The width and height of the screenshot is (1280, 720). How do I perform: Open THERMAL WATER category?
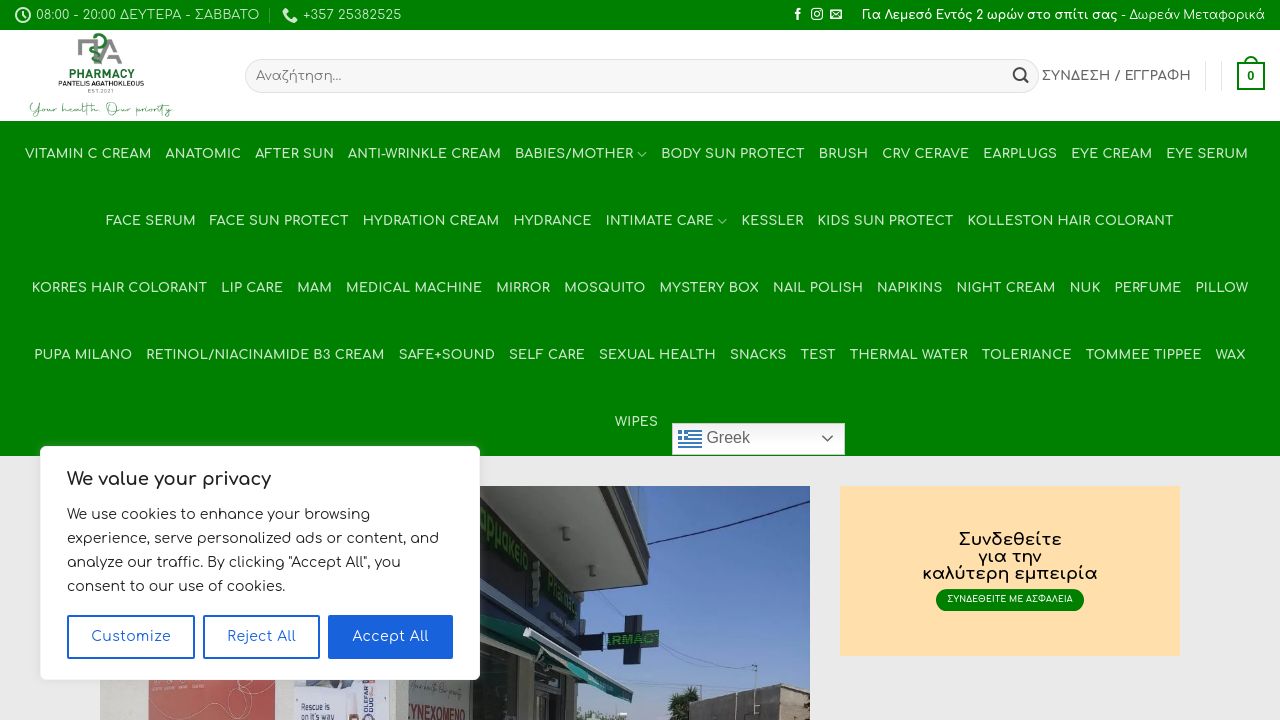(x=909, y=355)
